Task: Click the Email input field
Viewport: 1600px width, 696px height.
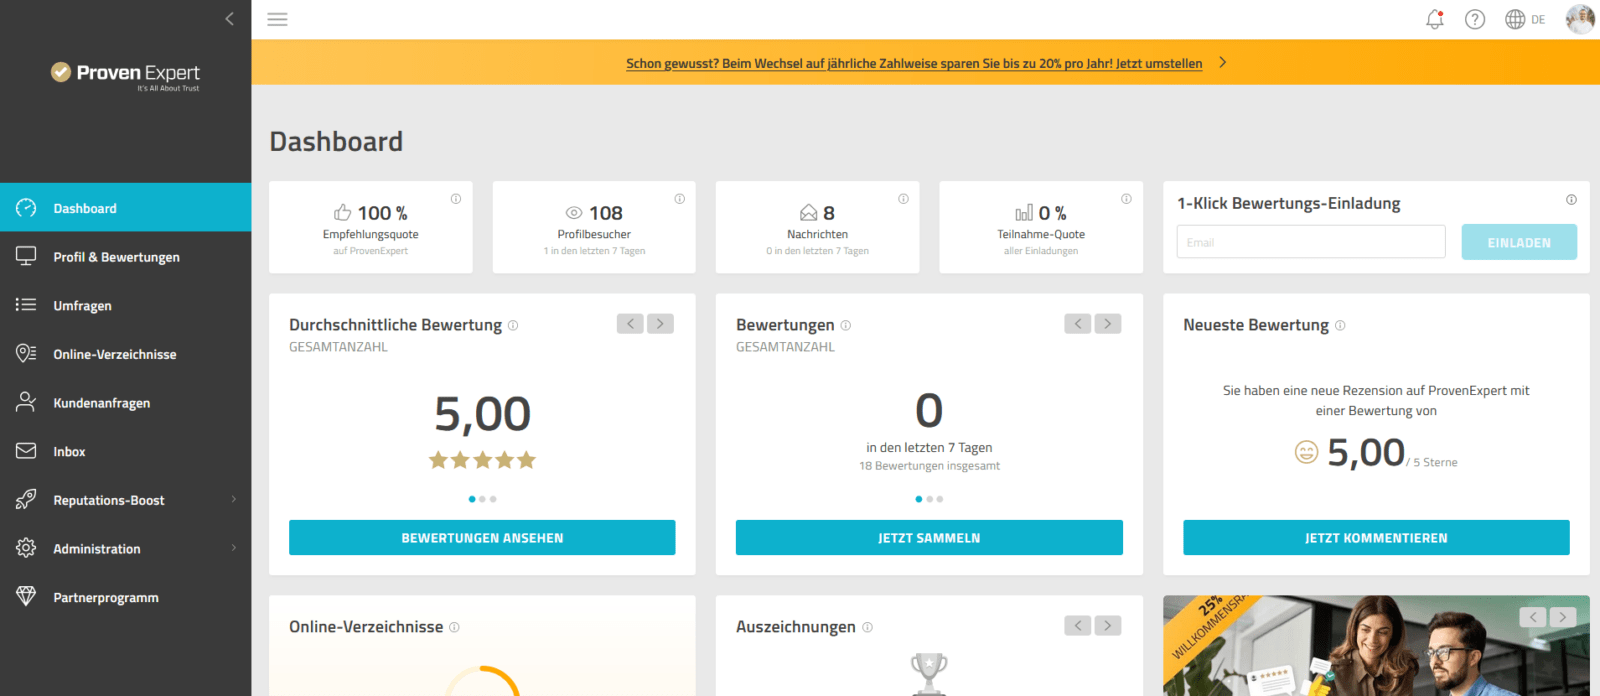Action: tap(1311, 242)
